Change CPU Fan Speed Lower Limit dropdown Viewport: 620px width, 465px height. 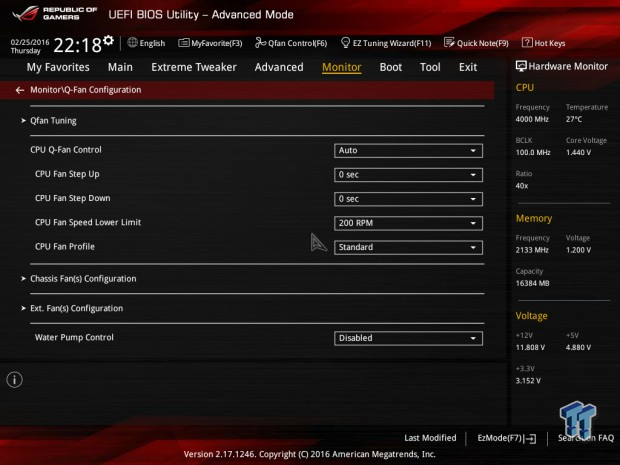point(408,223)
